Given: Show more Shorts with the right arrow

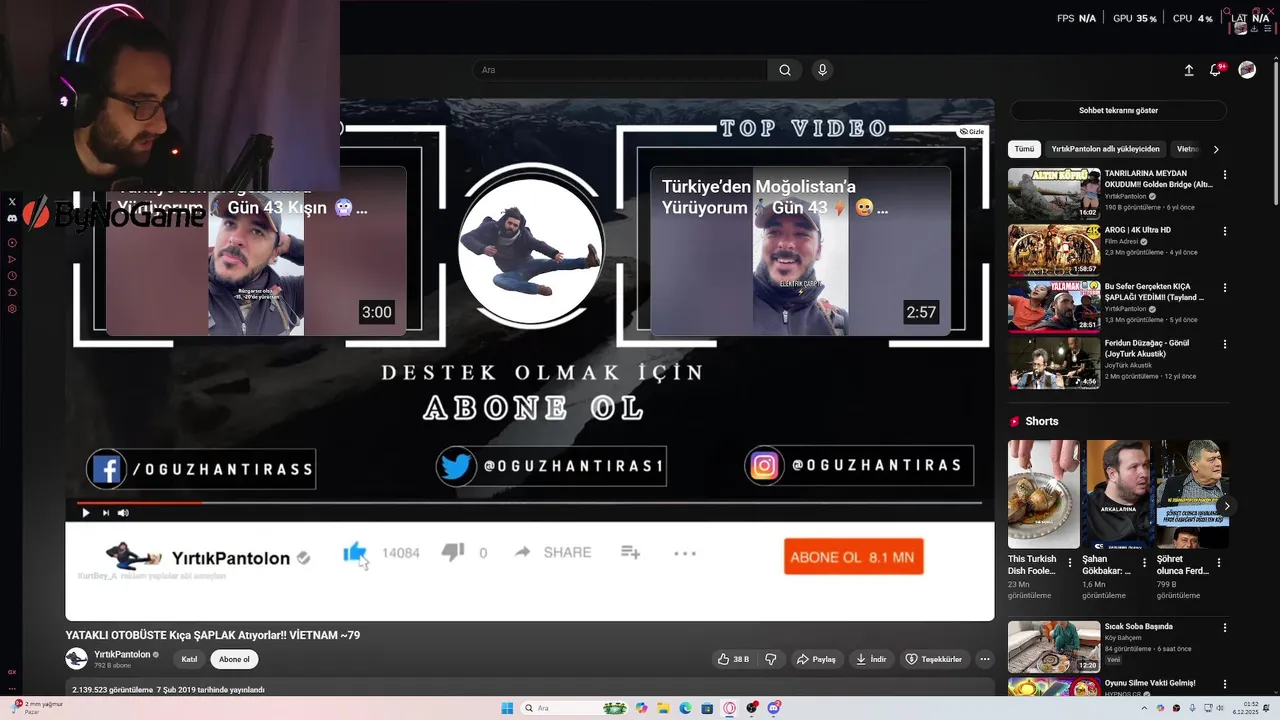Looking at the screenshot, I should [x=1227, y=506].
